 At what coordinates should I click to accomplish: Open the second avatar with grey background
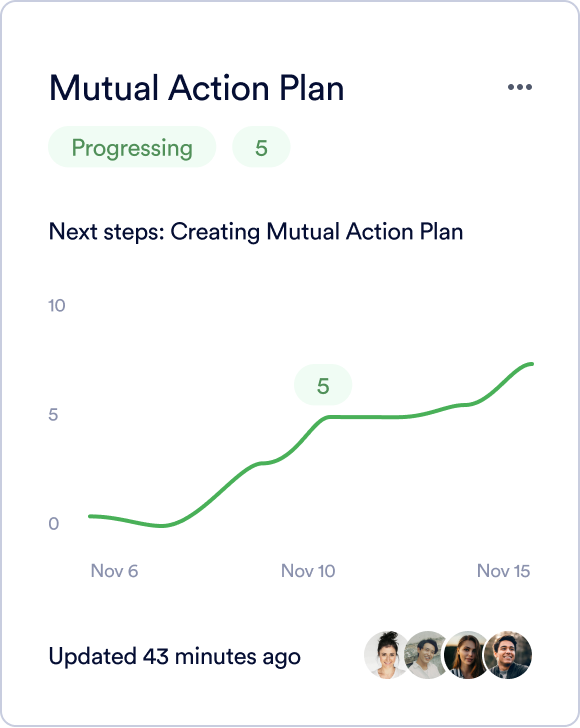pos(425,655)
